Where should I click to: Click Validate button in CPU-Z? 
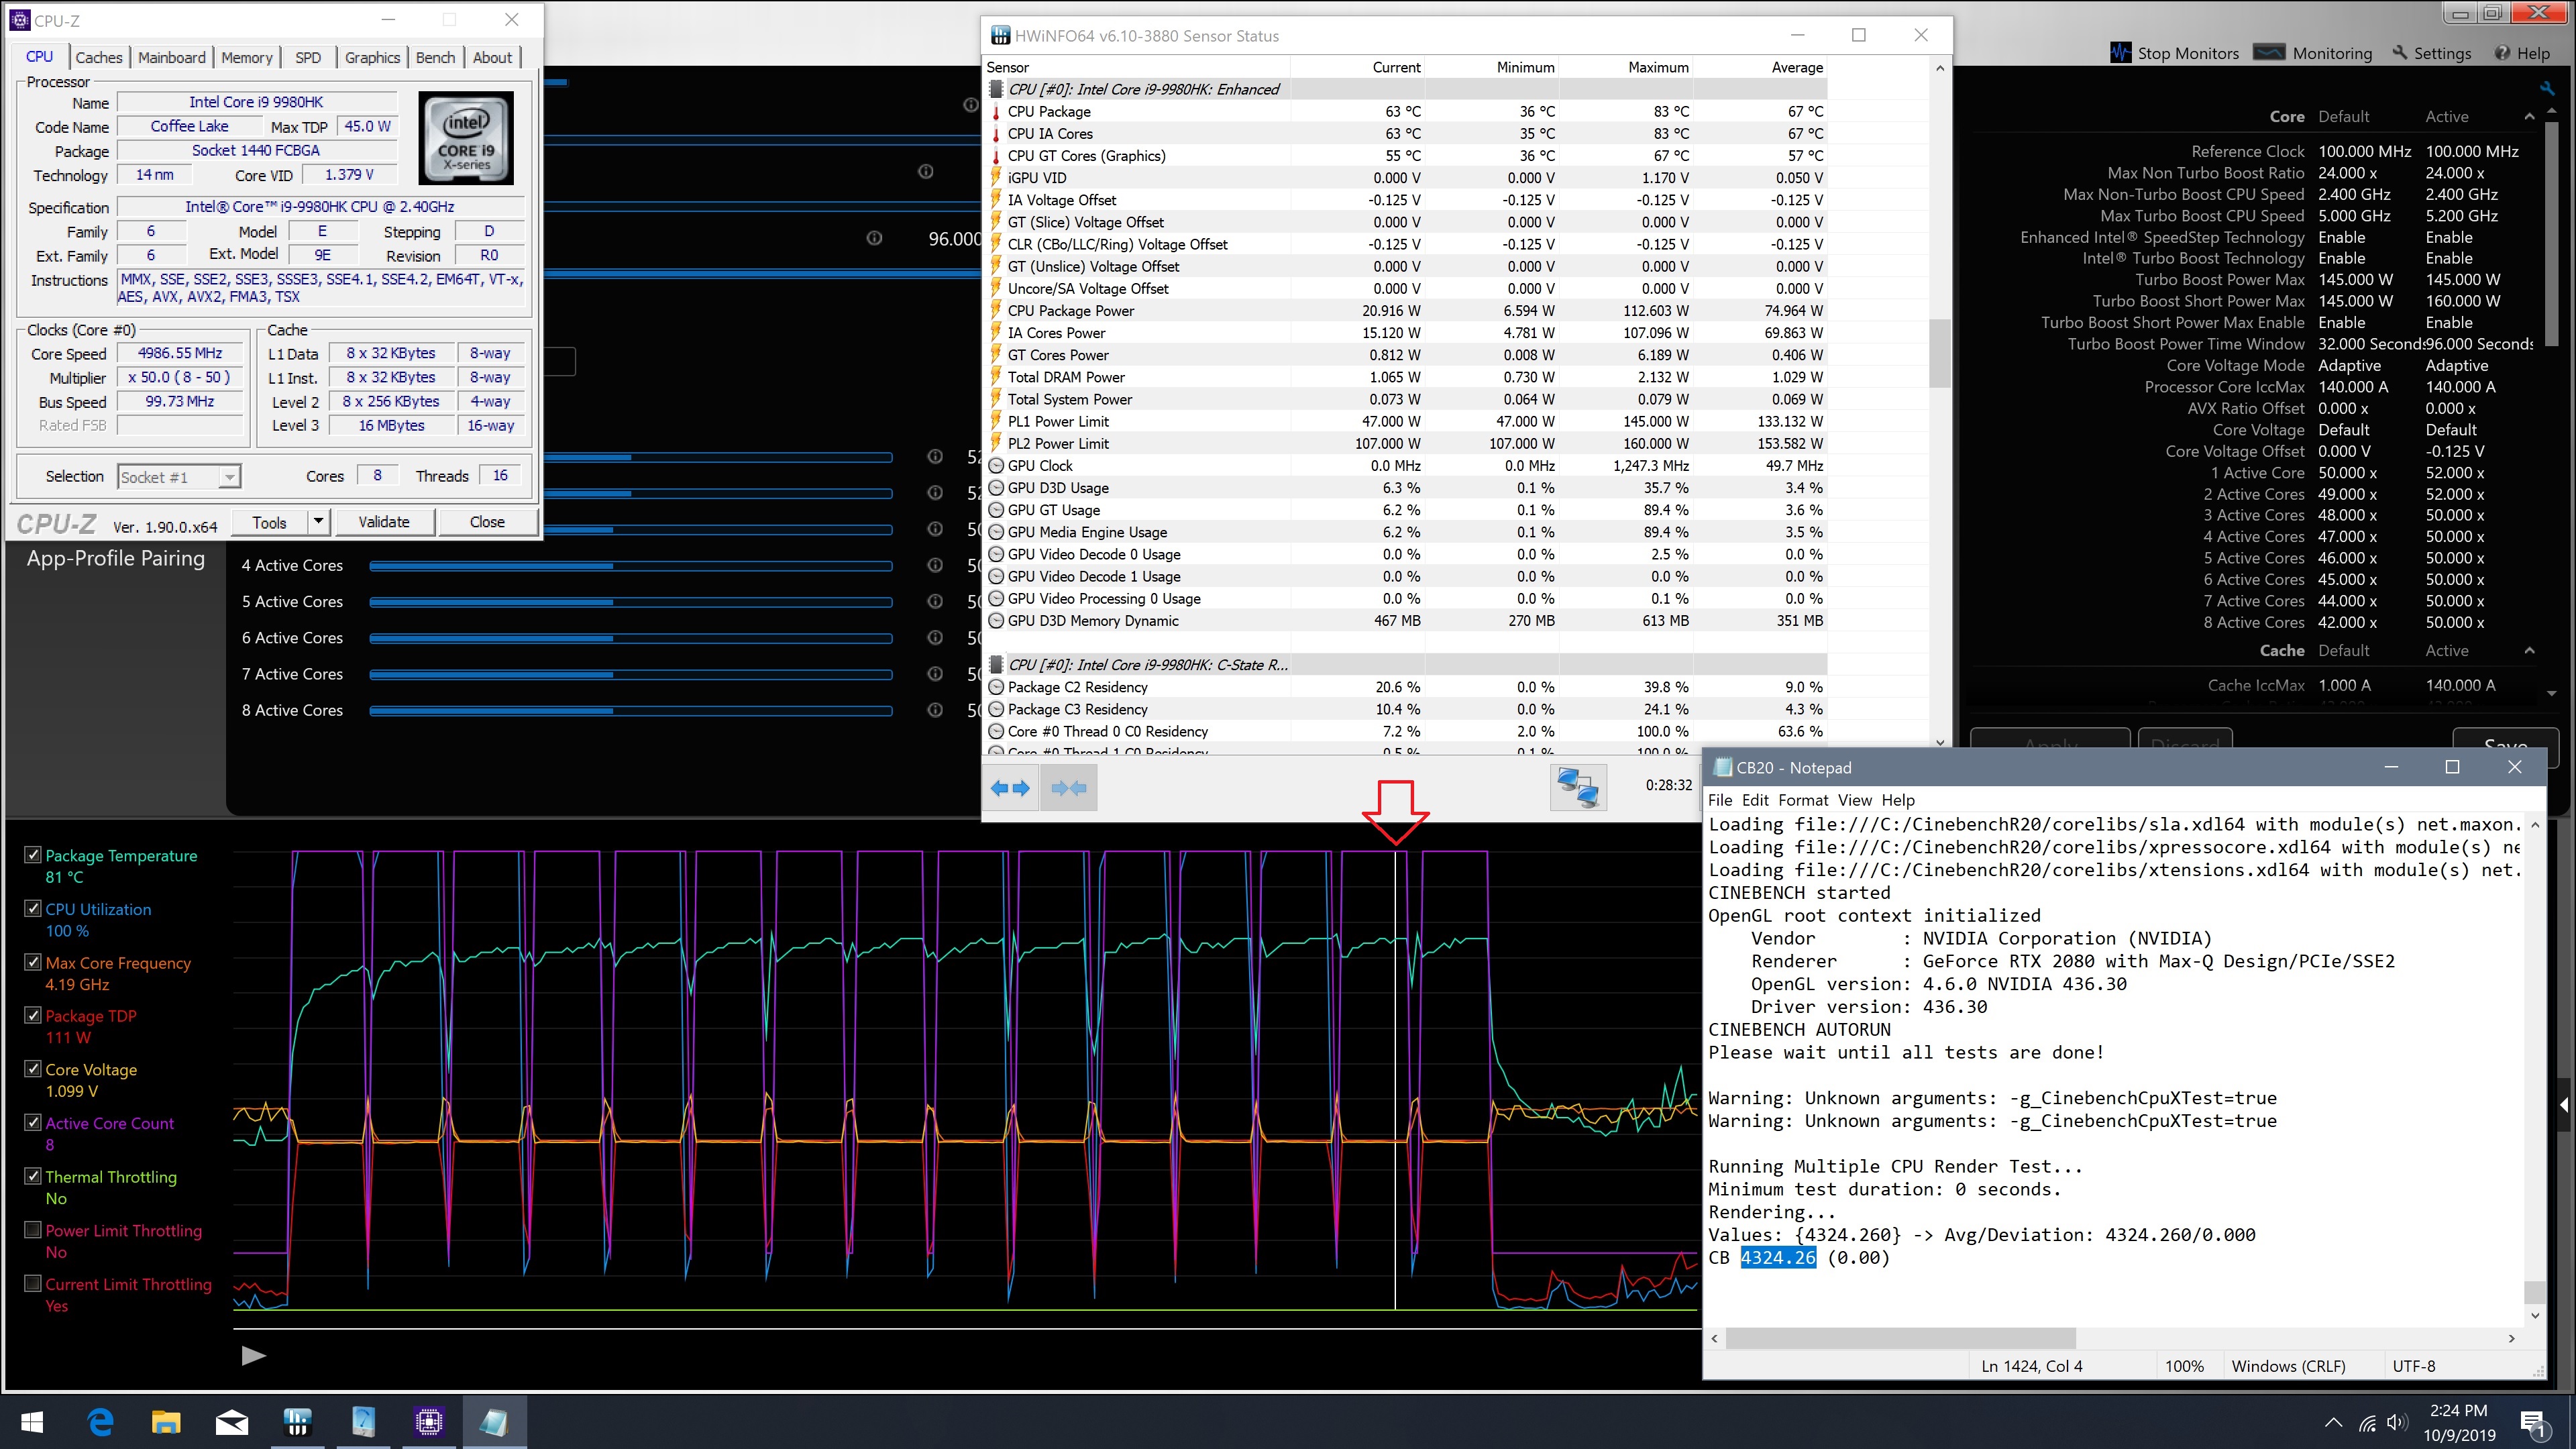tap(384, 521)
